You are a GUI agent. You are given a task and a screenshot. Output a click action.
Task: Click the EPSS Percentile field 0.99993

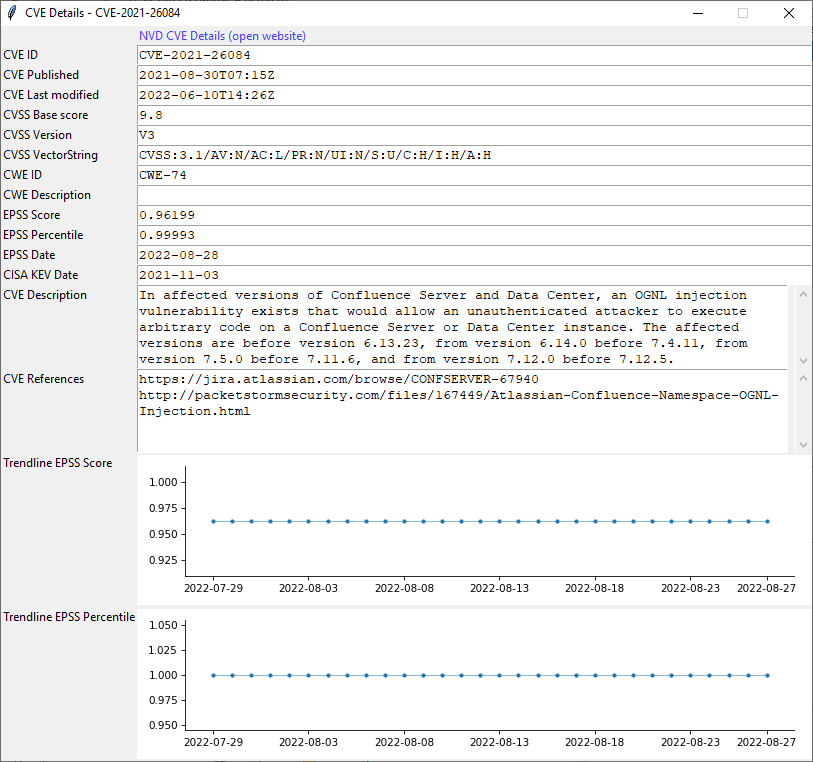pyautogui.click(x=474, y=235)
